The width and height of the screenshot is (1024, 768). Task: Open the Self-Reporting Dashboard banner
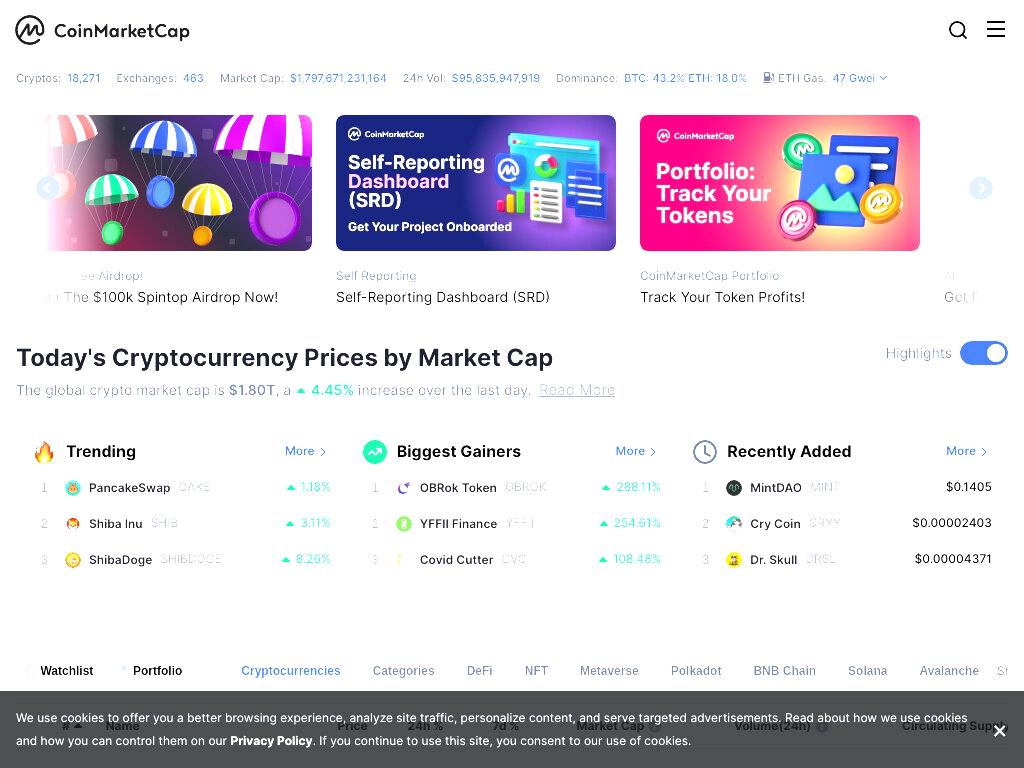point(475,183)
